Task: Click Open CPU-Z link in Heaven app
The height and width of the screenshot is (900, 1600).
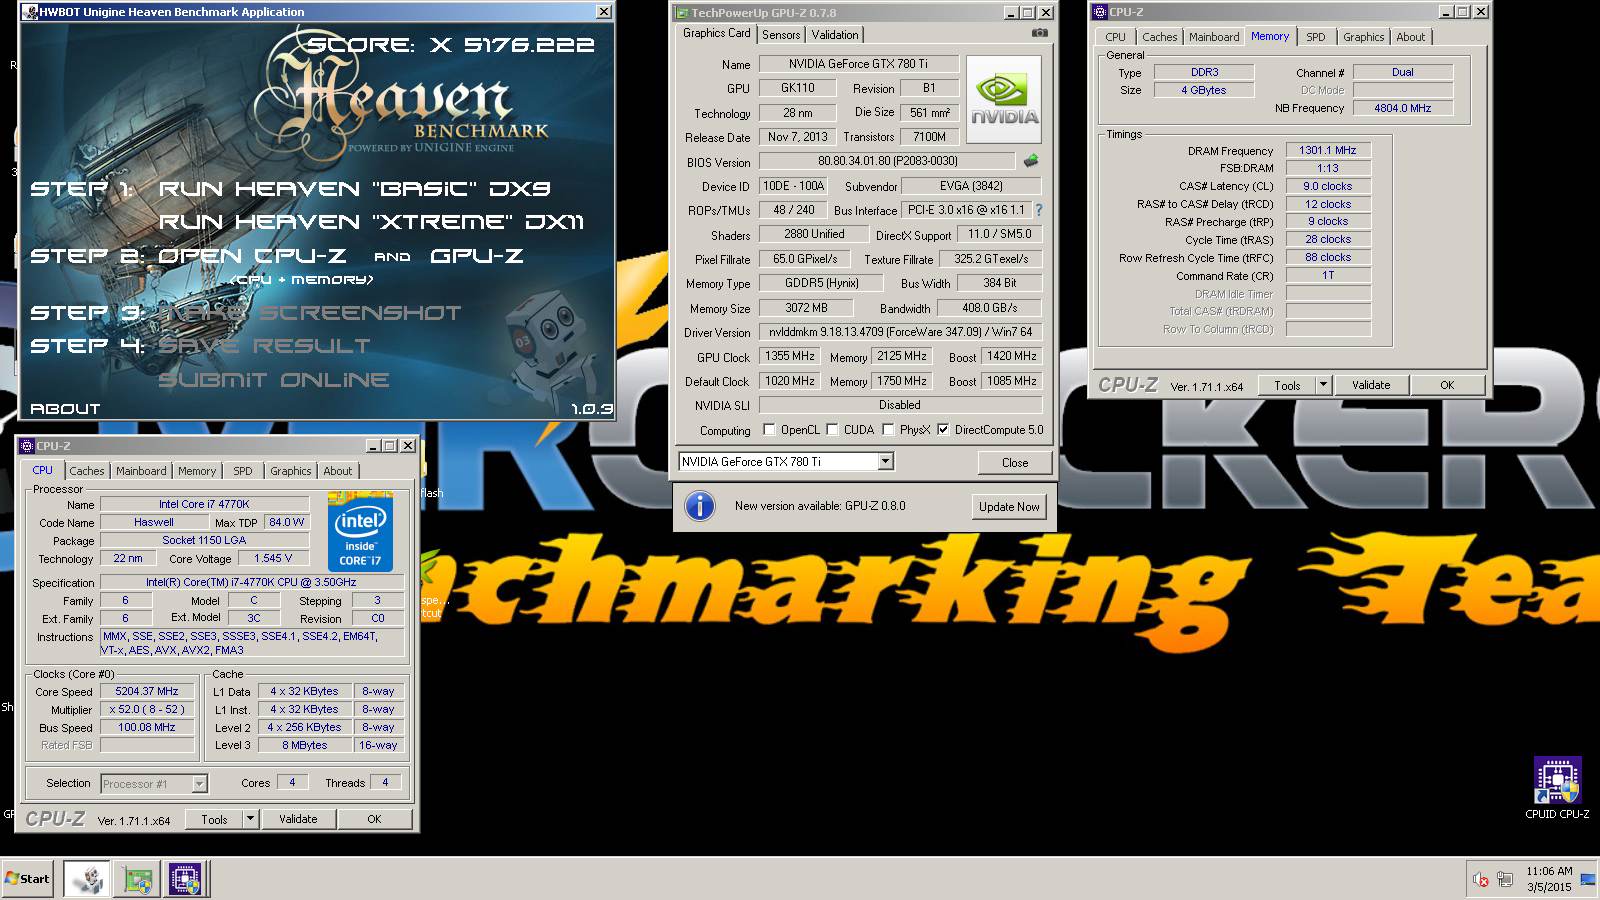Action: pos(252,255)
